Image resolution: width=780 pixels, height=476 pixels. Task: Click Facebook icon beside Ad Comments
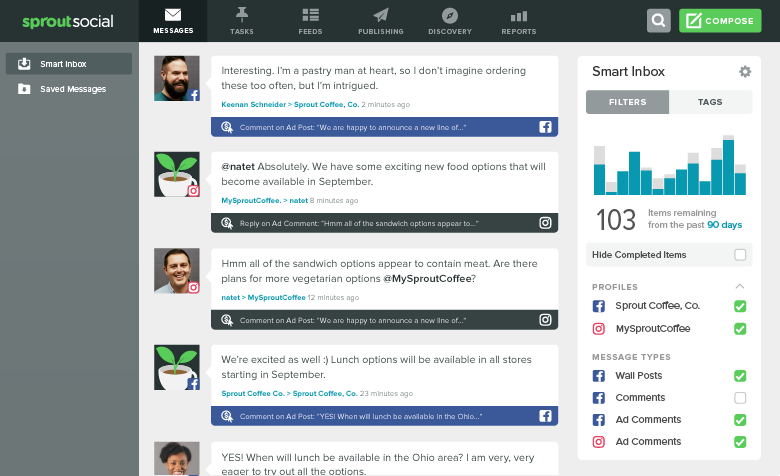pyautogui.click(x=599, y=420)
